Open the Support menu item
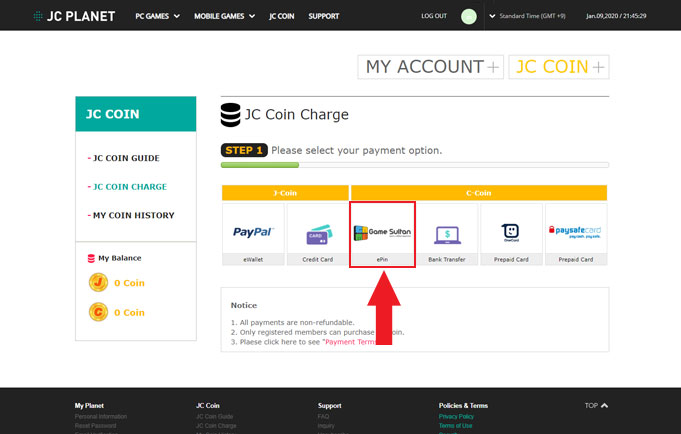Viewport: 681px width, 434px height. point(324,16)
